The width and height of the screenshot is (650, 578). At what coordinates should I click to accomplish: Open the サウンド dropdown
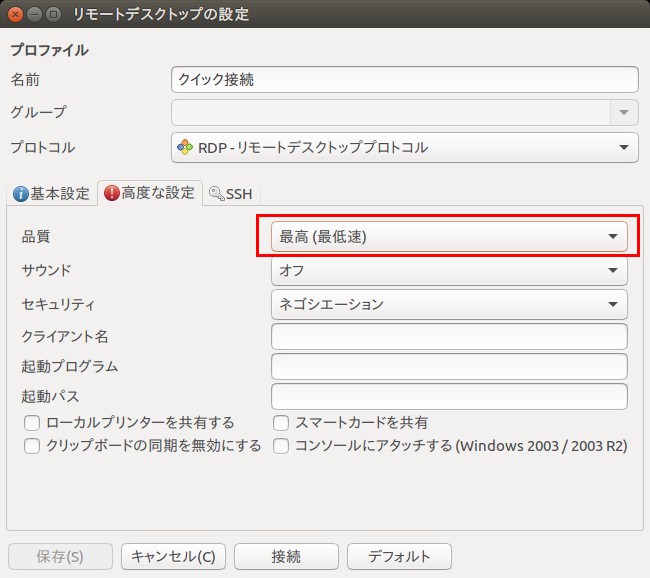click(449, 270)
